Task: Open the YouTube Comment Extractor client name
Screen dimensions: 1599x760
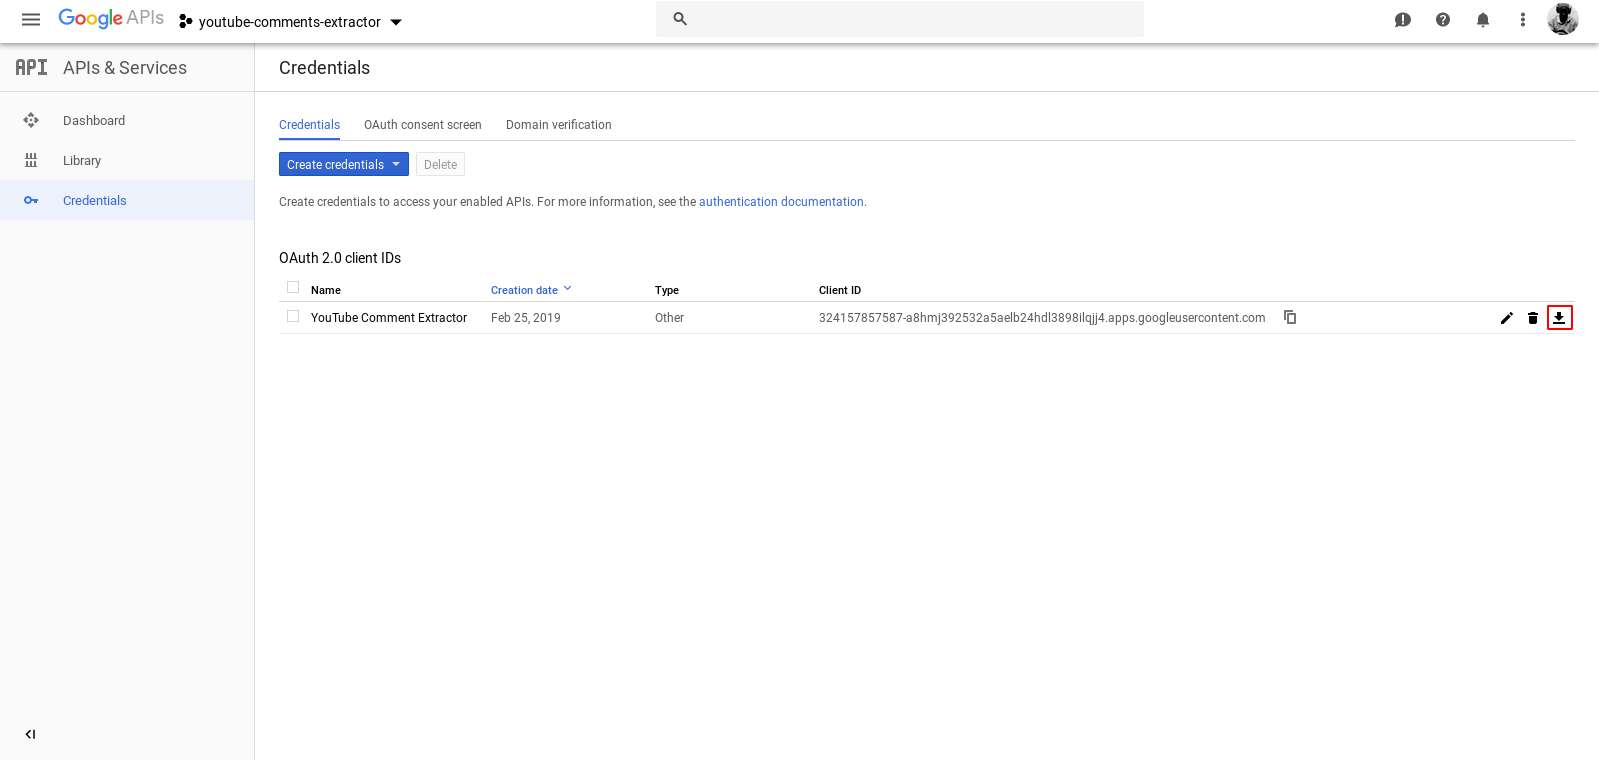Action: pos(389,318)
